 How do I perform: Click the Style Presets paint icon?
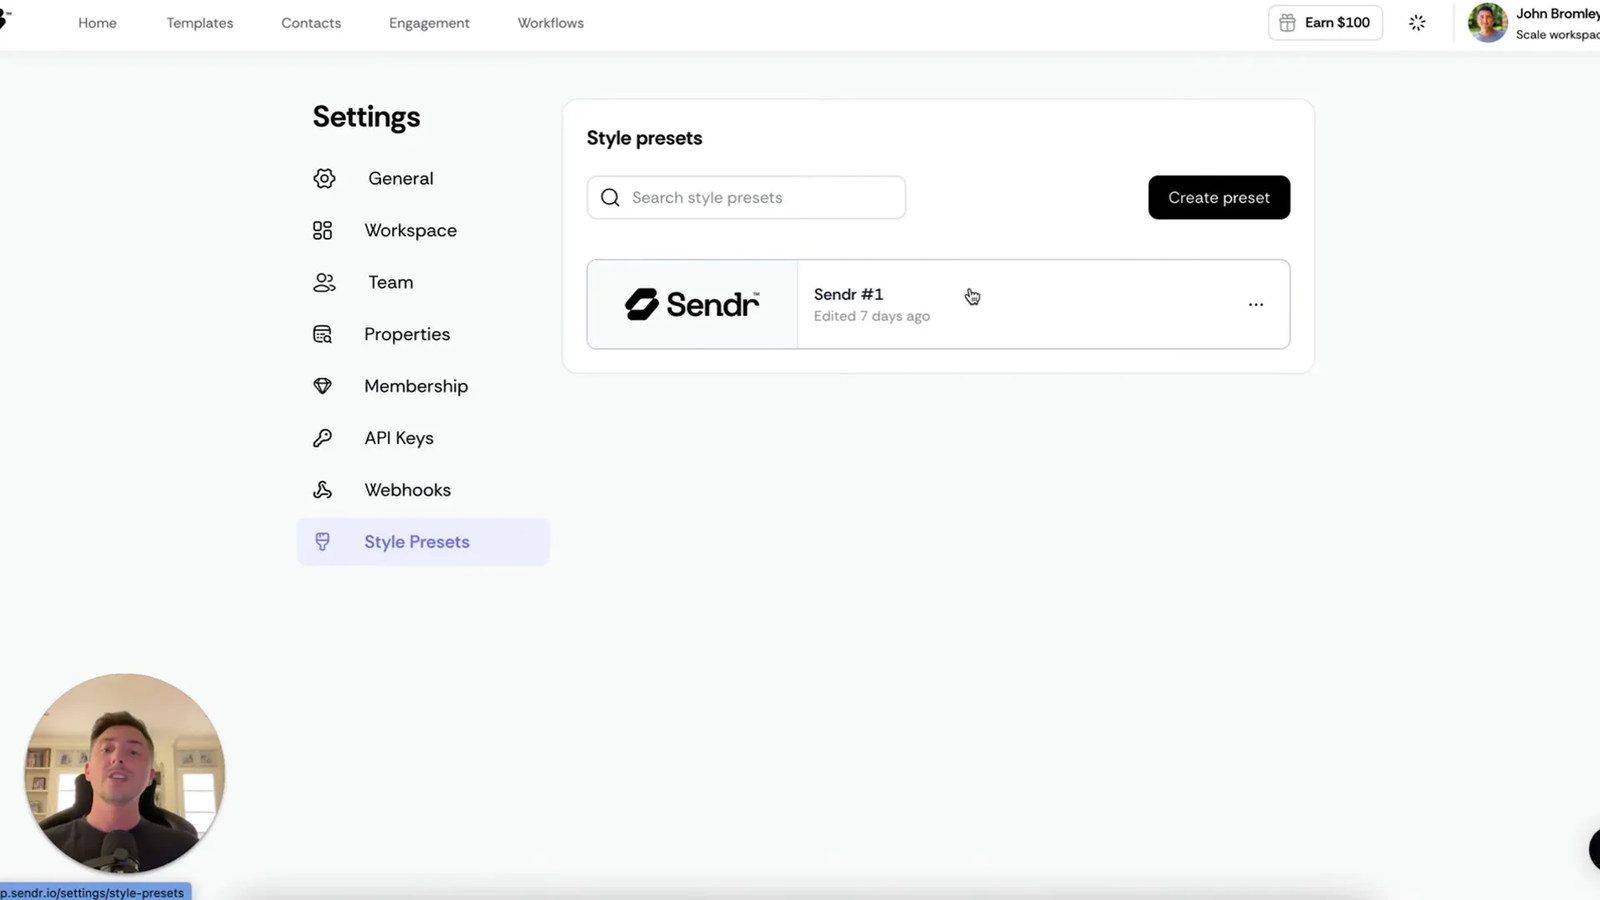[322, 541]
